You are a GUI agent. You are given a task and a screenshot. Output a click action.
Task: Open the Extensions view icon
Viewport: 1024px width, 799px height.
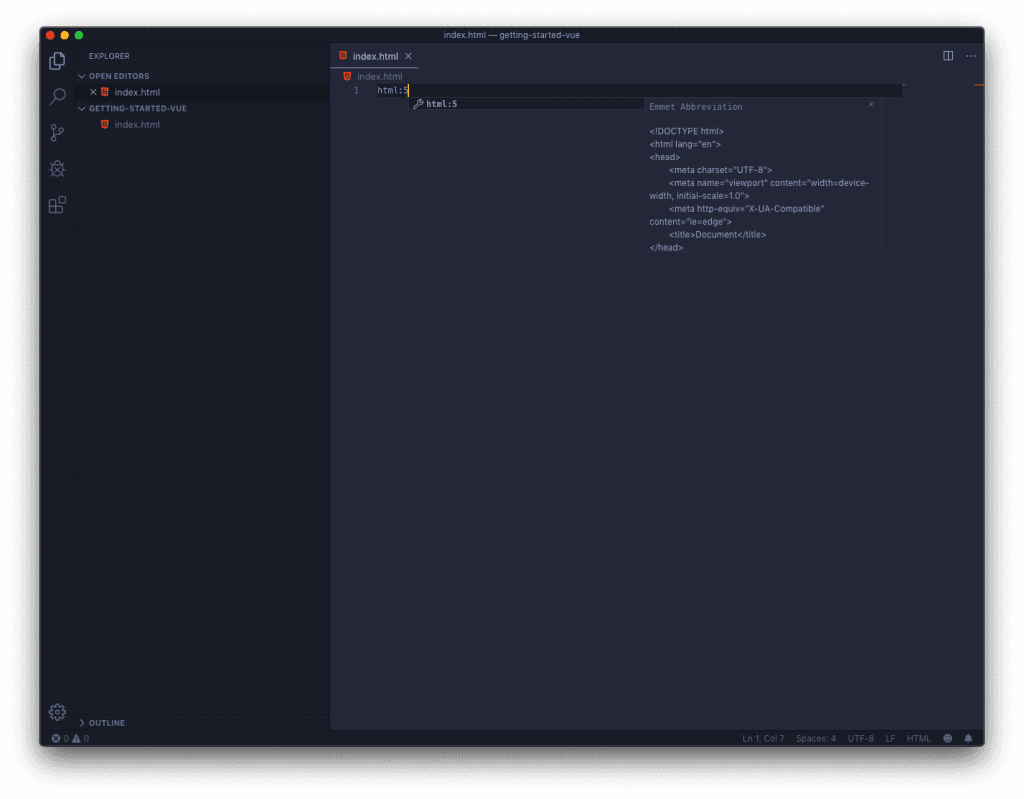pyautogui.click(x=57, y=204)
